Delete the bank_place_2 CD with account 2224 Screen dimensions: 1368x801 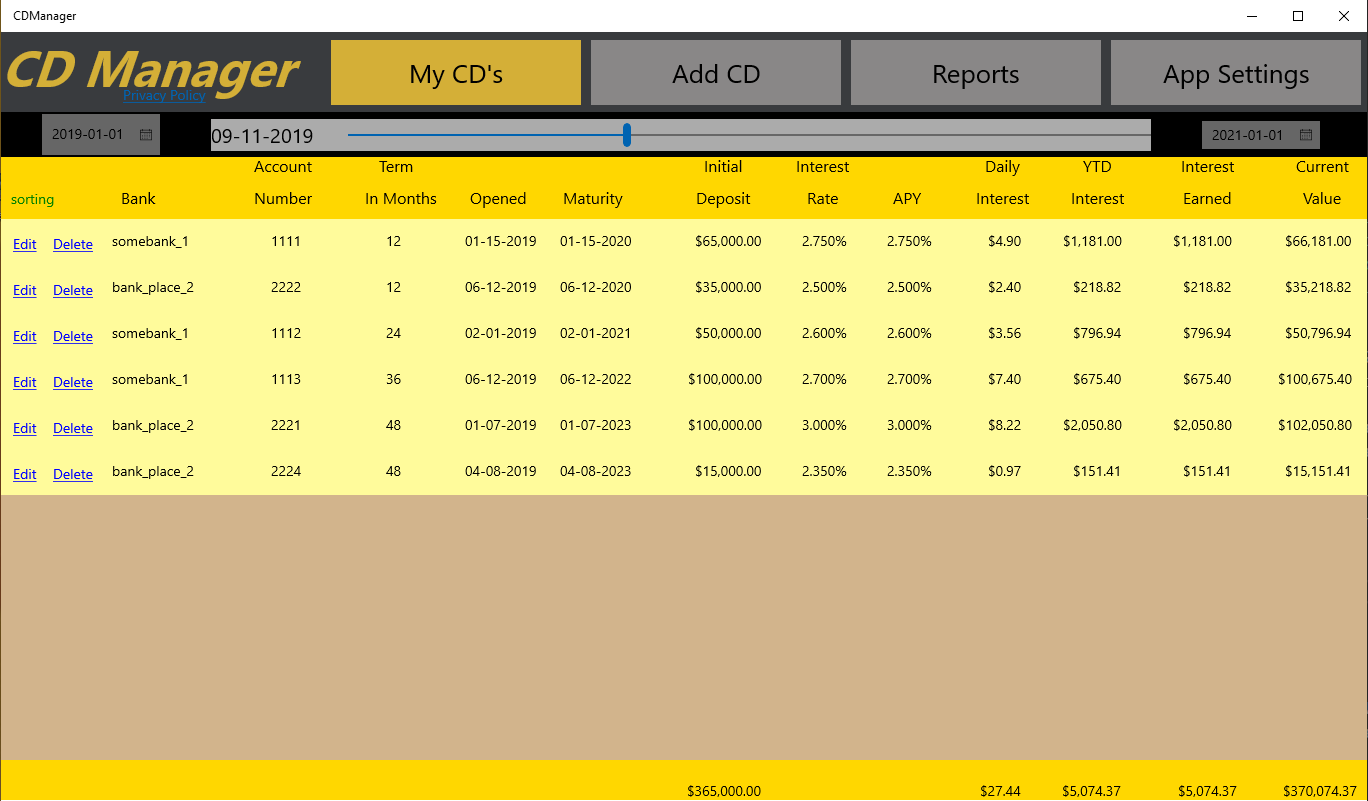click(72, 474)
